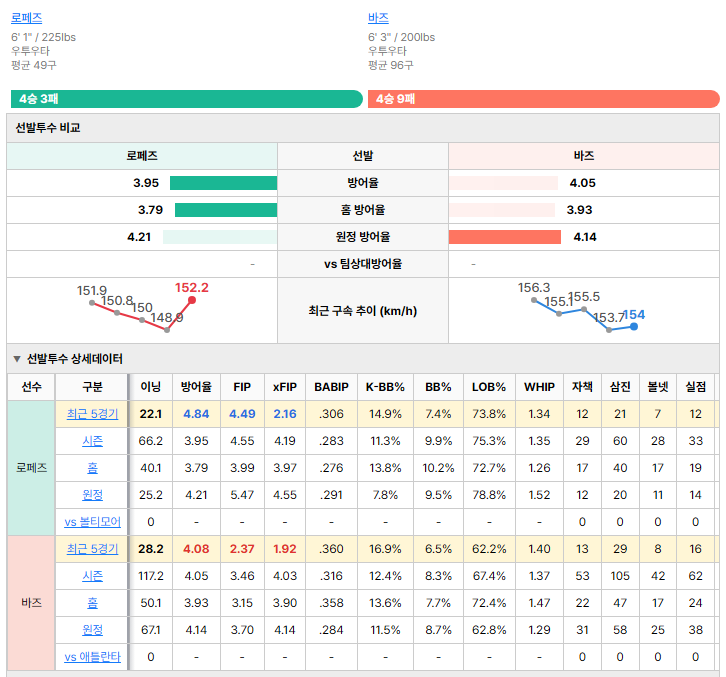
Task: Click the 바즈 player cell in detail table
Action: point(31,603)
